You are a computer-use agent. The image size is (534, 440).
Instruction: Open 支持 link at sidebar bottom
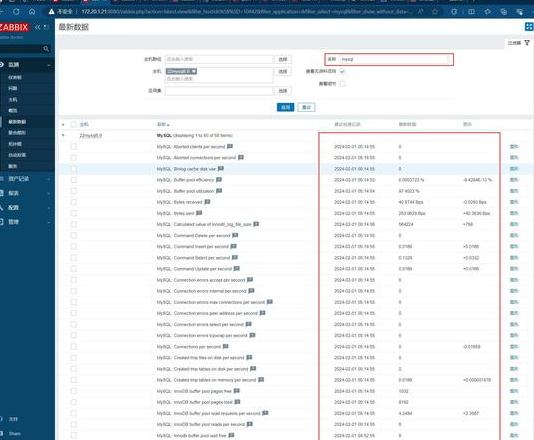(13, 419)
